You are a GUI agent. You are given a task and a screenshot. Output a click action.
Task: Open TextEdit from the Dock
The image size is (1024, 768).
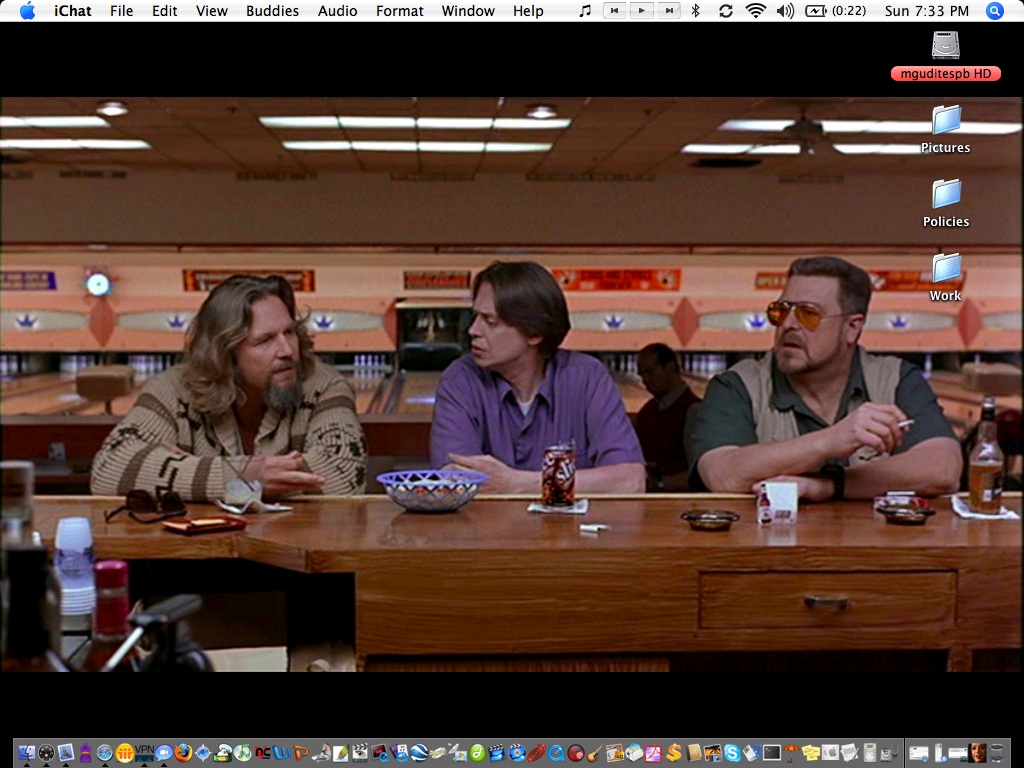point(850,752)
